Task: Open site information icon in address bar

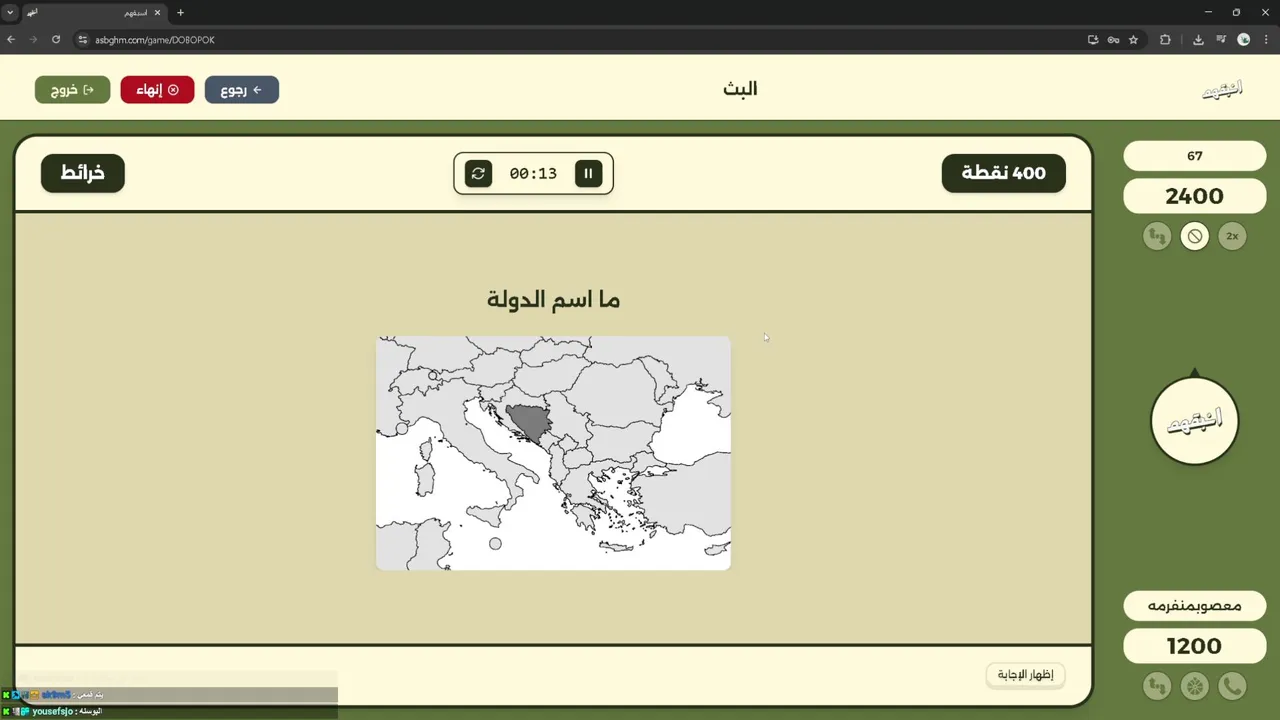Action: pyautogui.click(x=83, y=40)
